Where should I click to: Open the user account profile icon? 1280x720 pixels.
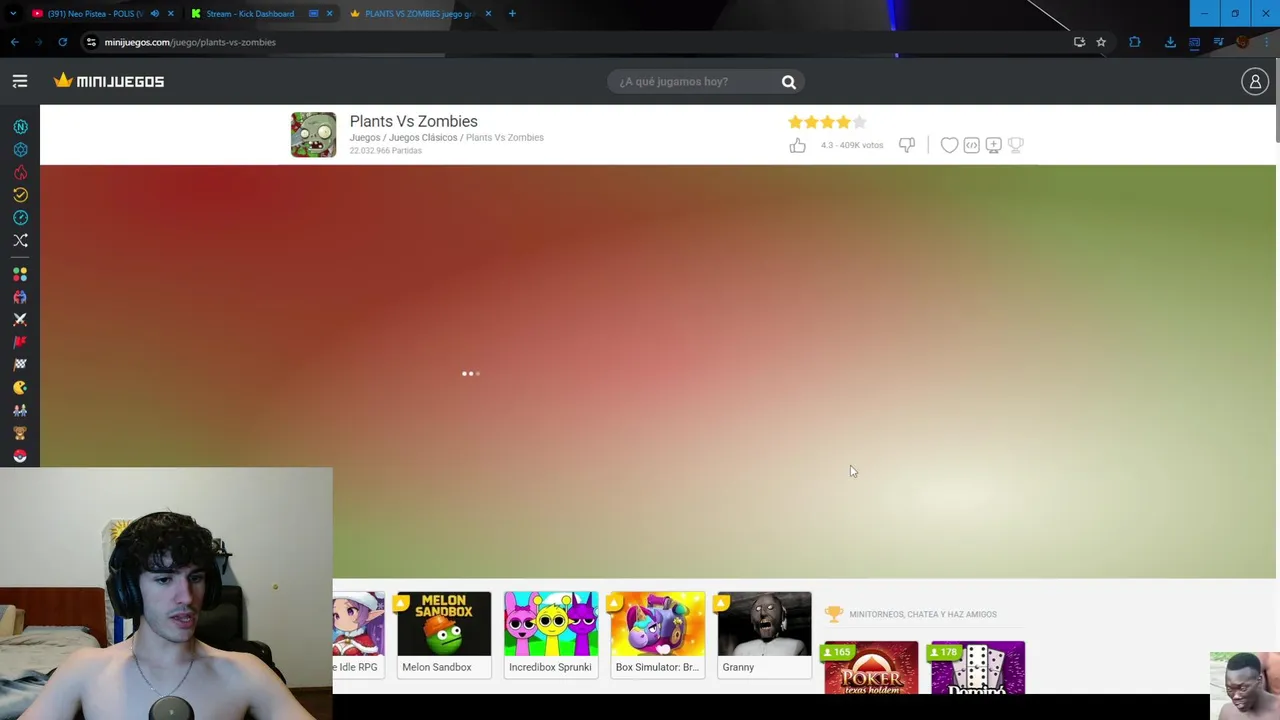[x=1254, y=82]
